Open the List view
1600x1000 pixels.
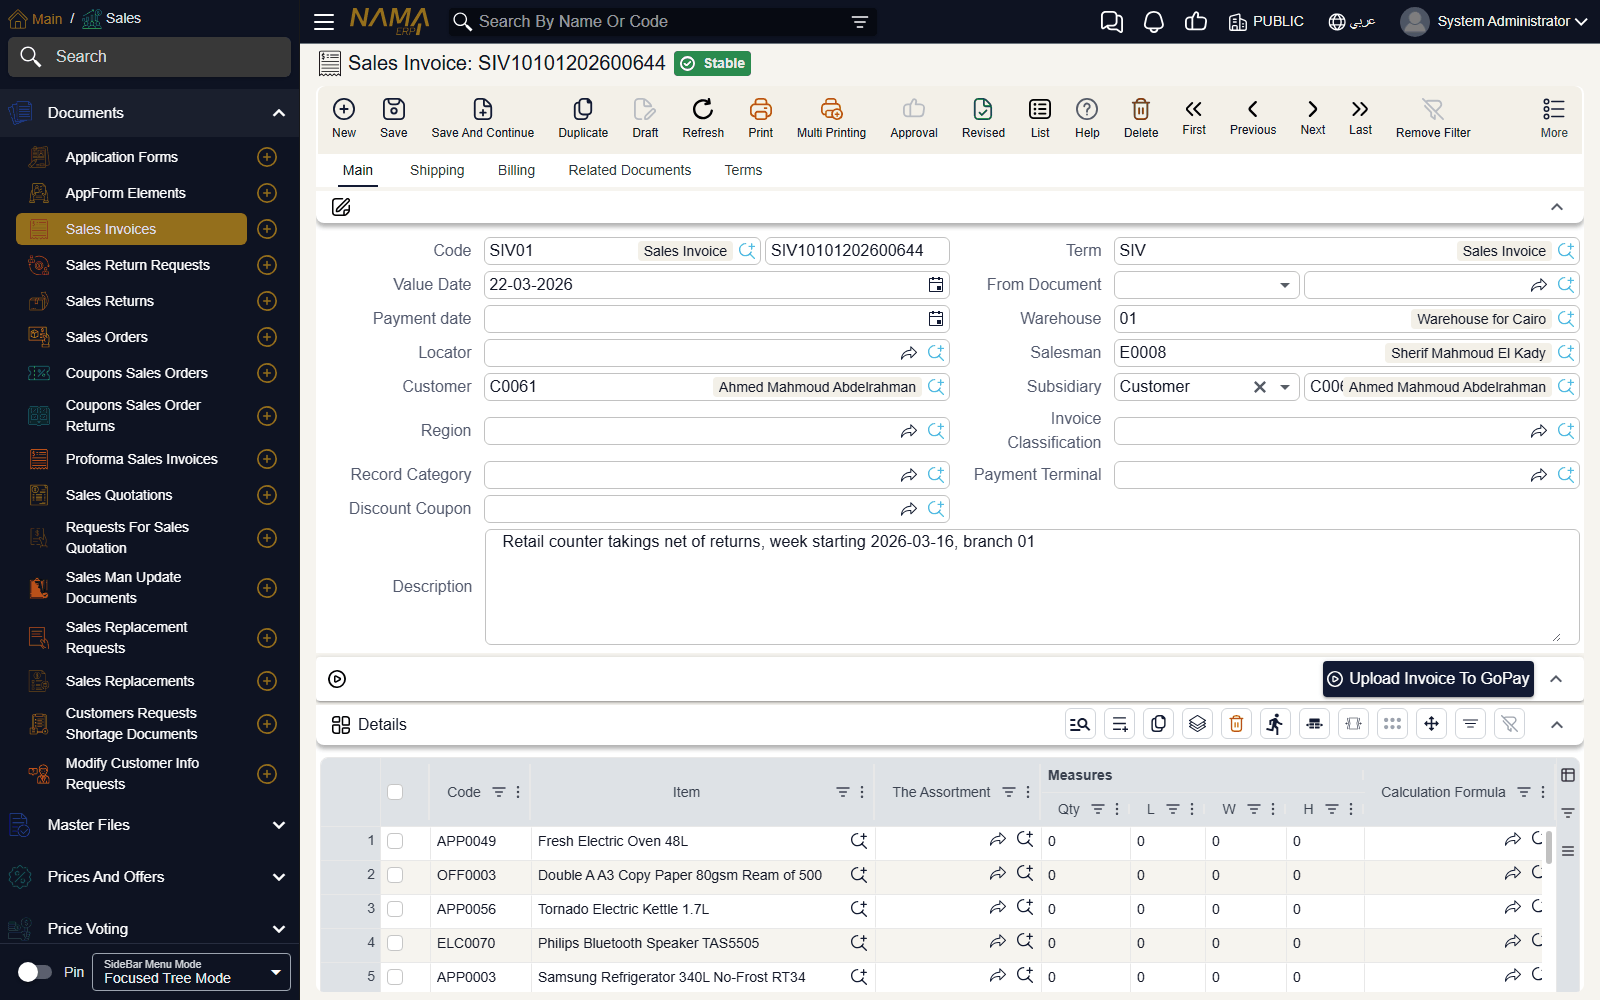tap(1040, 118)
